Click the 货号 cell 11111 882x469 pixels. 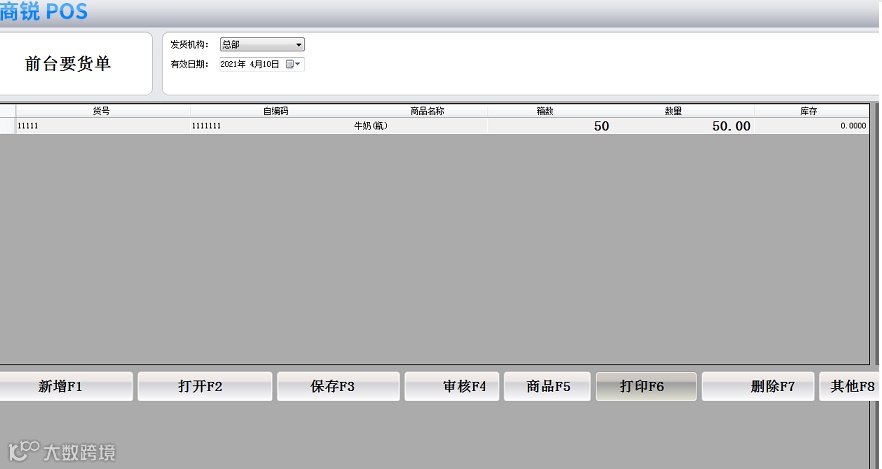[102, 125]
